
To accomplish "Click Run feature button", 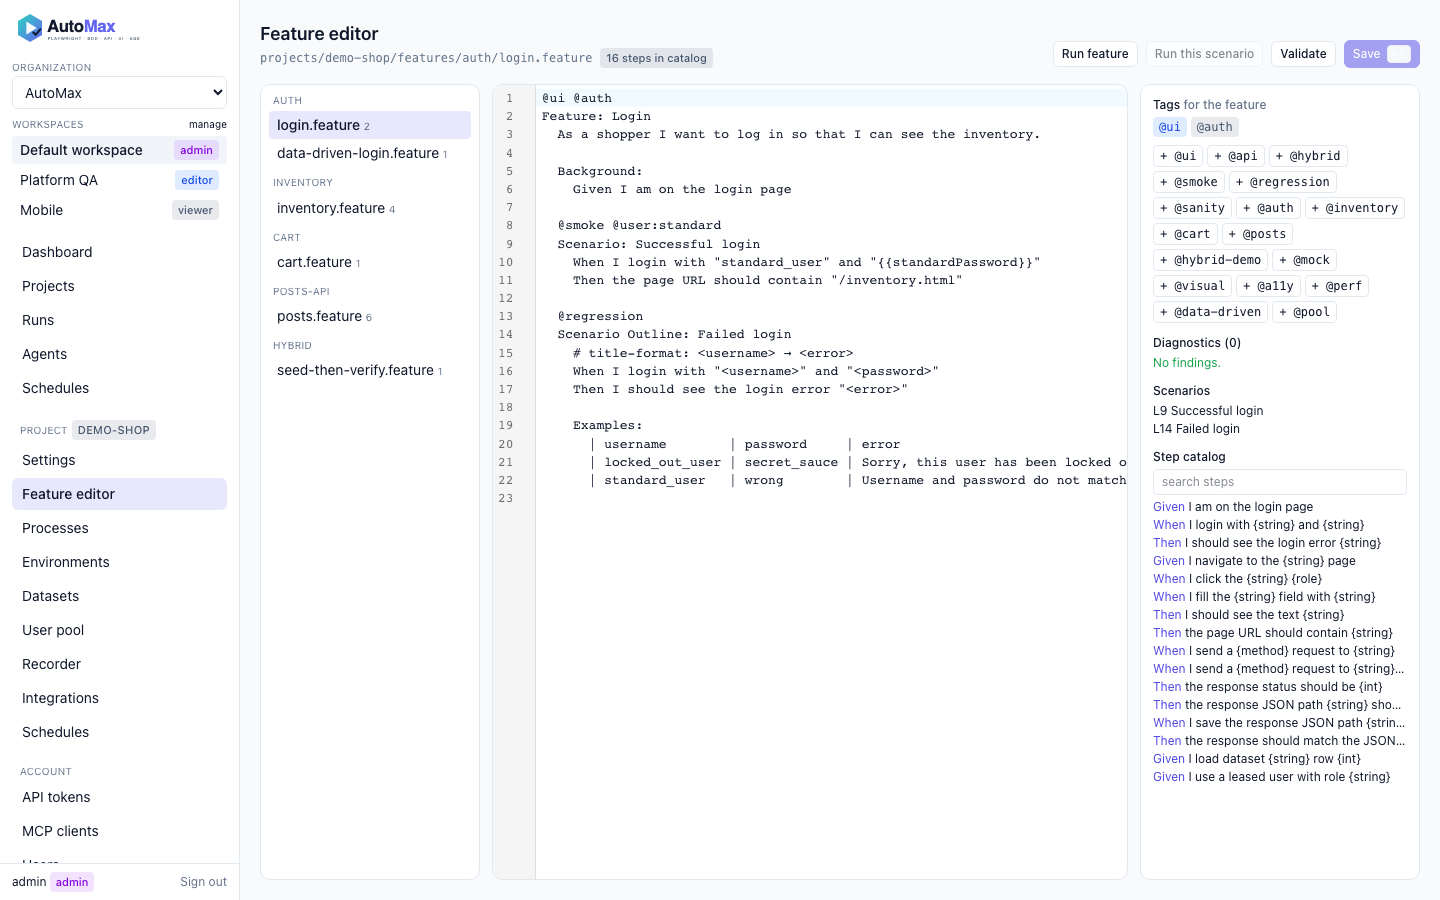I will [x=1095, y=54].
